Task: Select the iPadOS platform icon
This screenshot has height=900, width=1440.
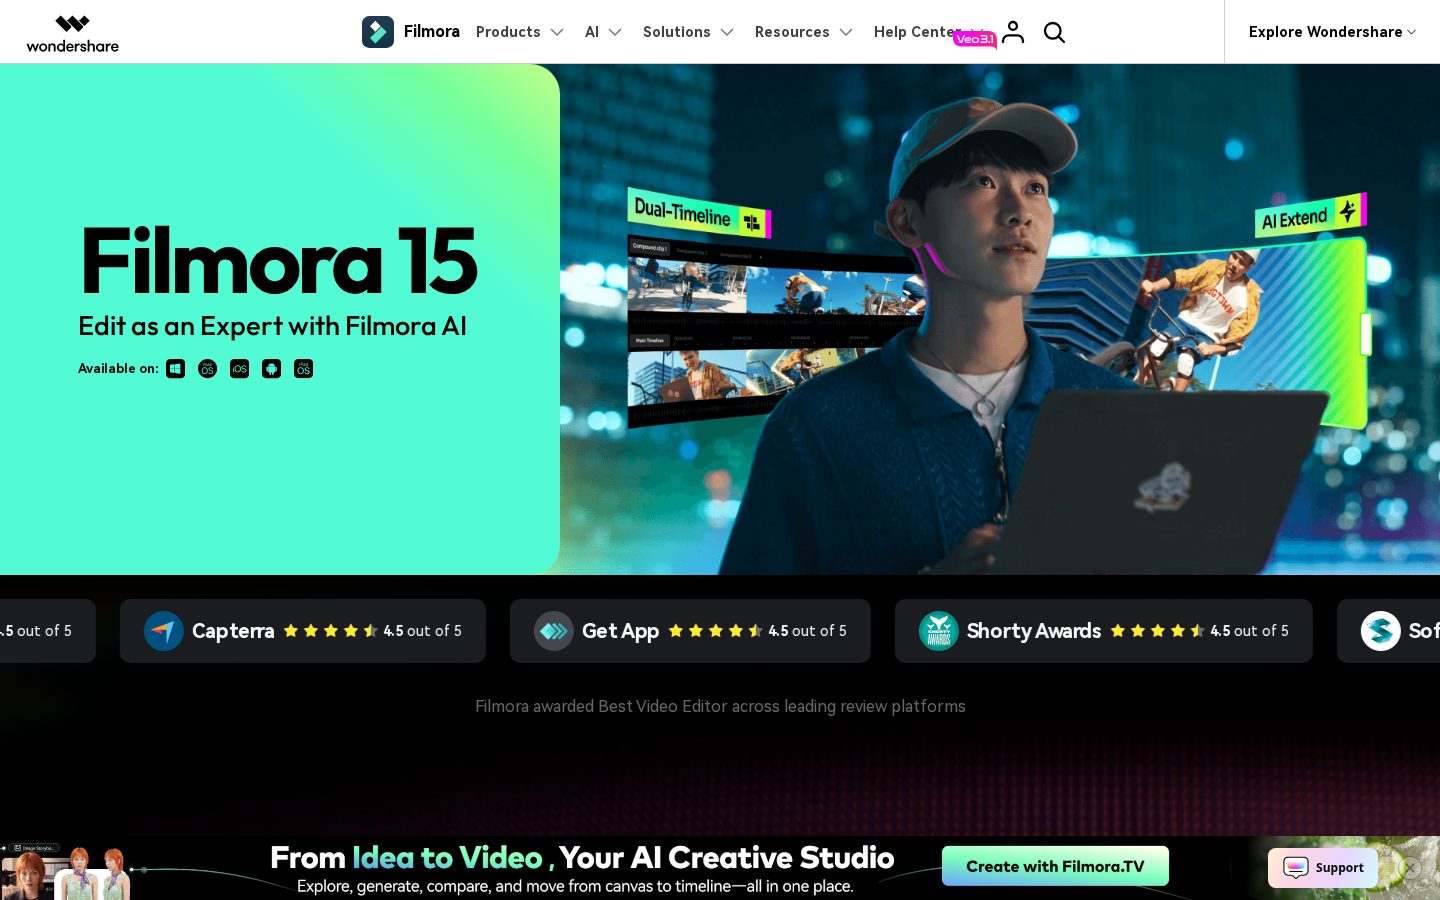Action: point(303,369)
